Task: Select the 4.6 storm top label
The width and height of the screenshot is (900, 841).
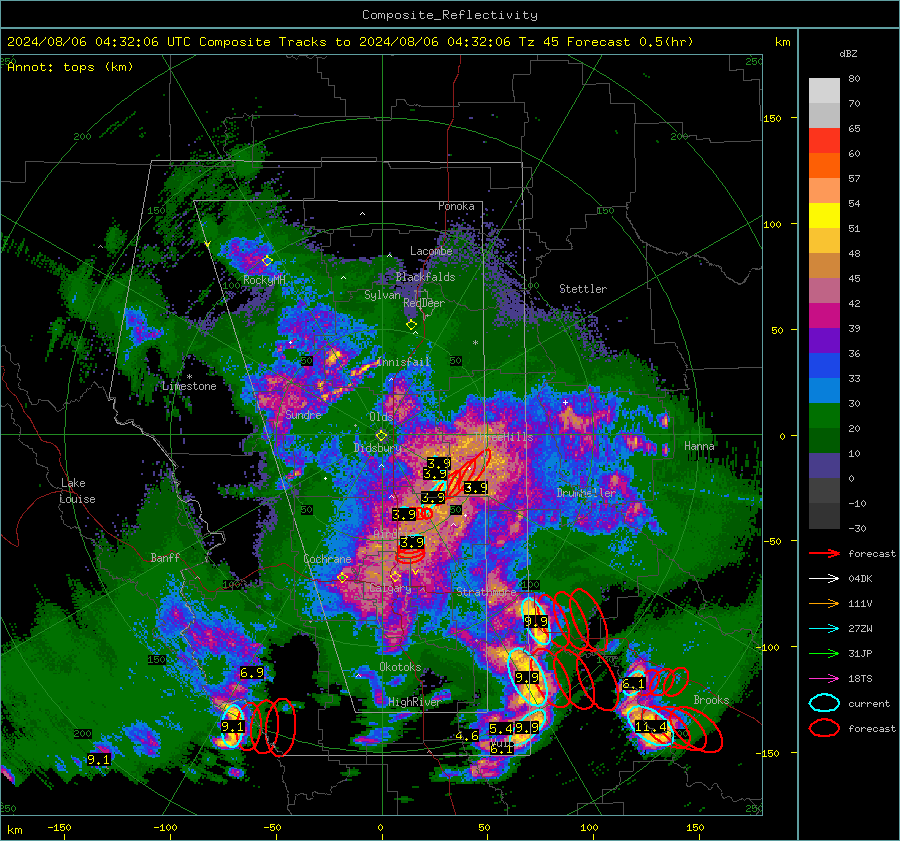Action: point(467,736)
